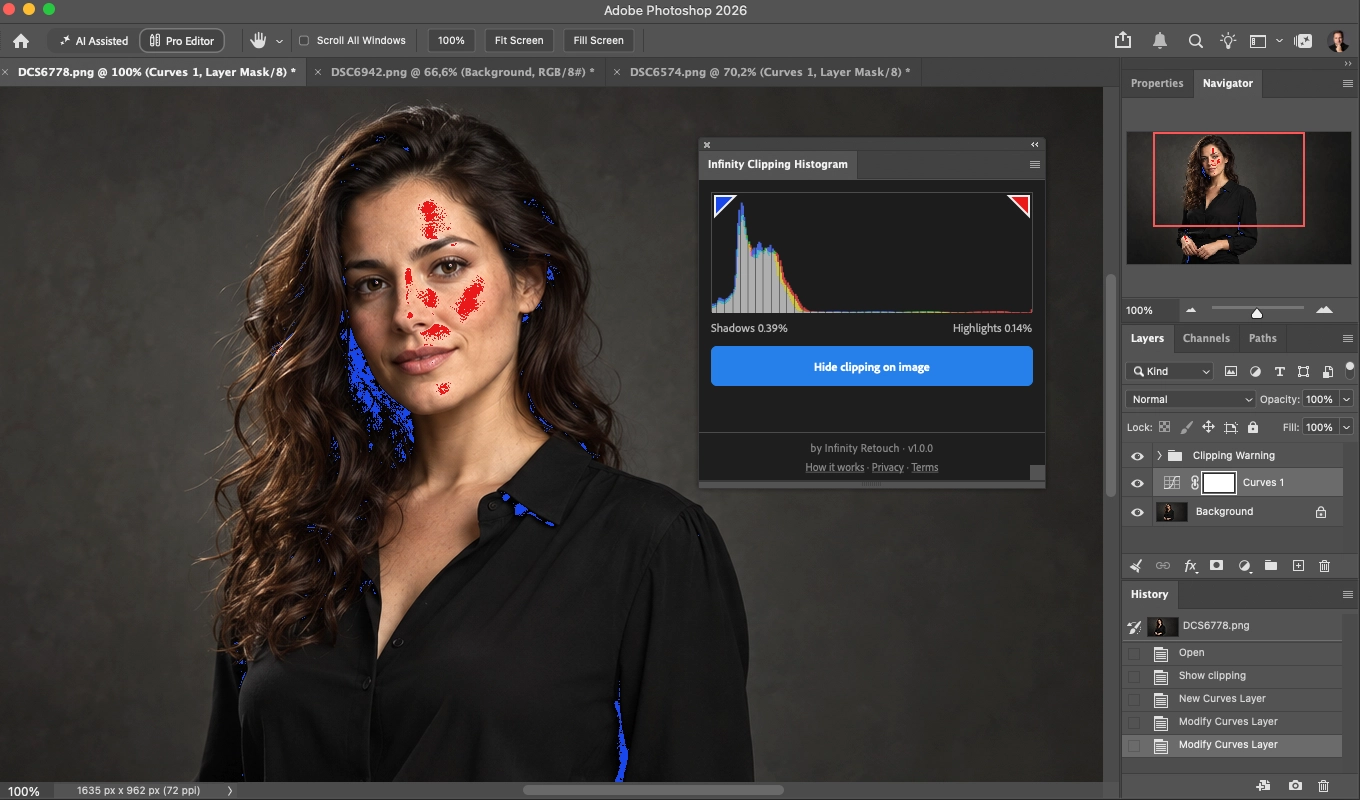Create new group with Layers folder icon
The image size is (1360, 800).
point(1271,566)
